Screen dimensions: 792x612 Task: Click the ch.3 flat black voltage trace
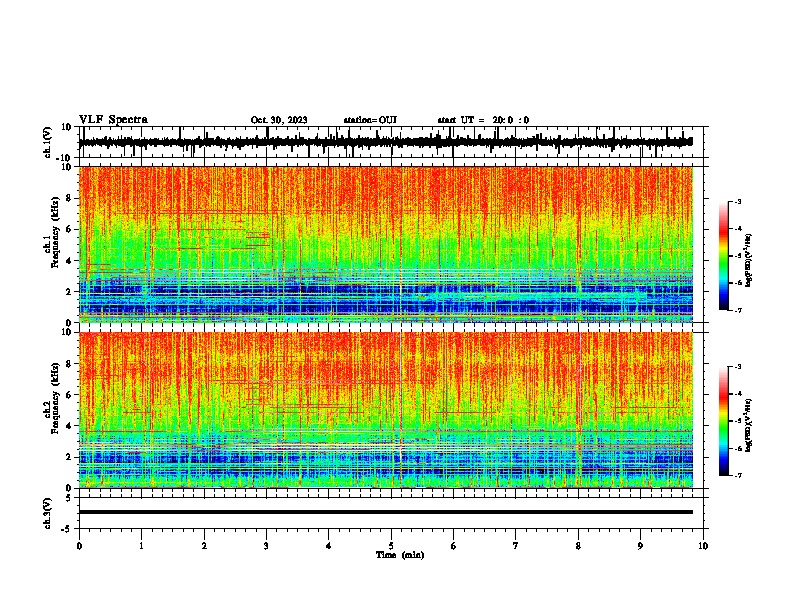pos(385,512)
